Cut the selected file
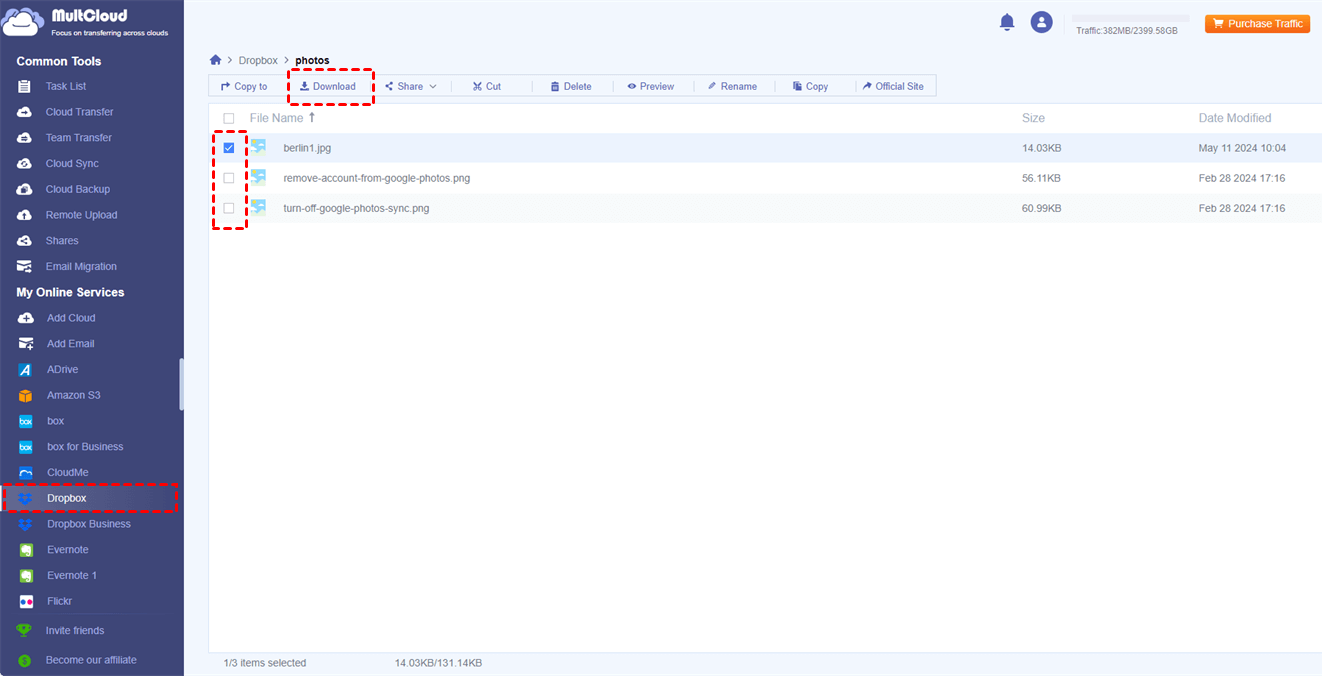This screenshot has width=1322, height=676. (487, 86)
